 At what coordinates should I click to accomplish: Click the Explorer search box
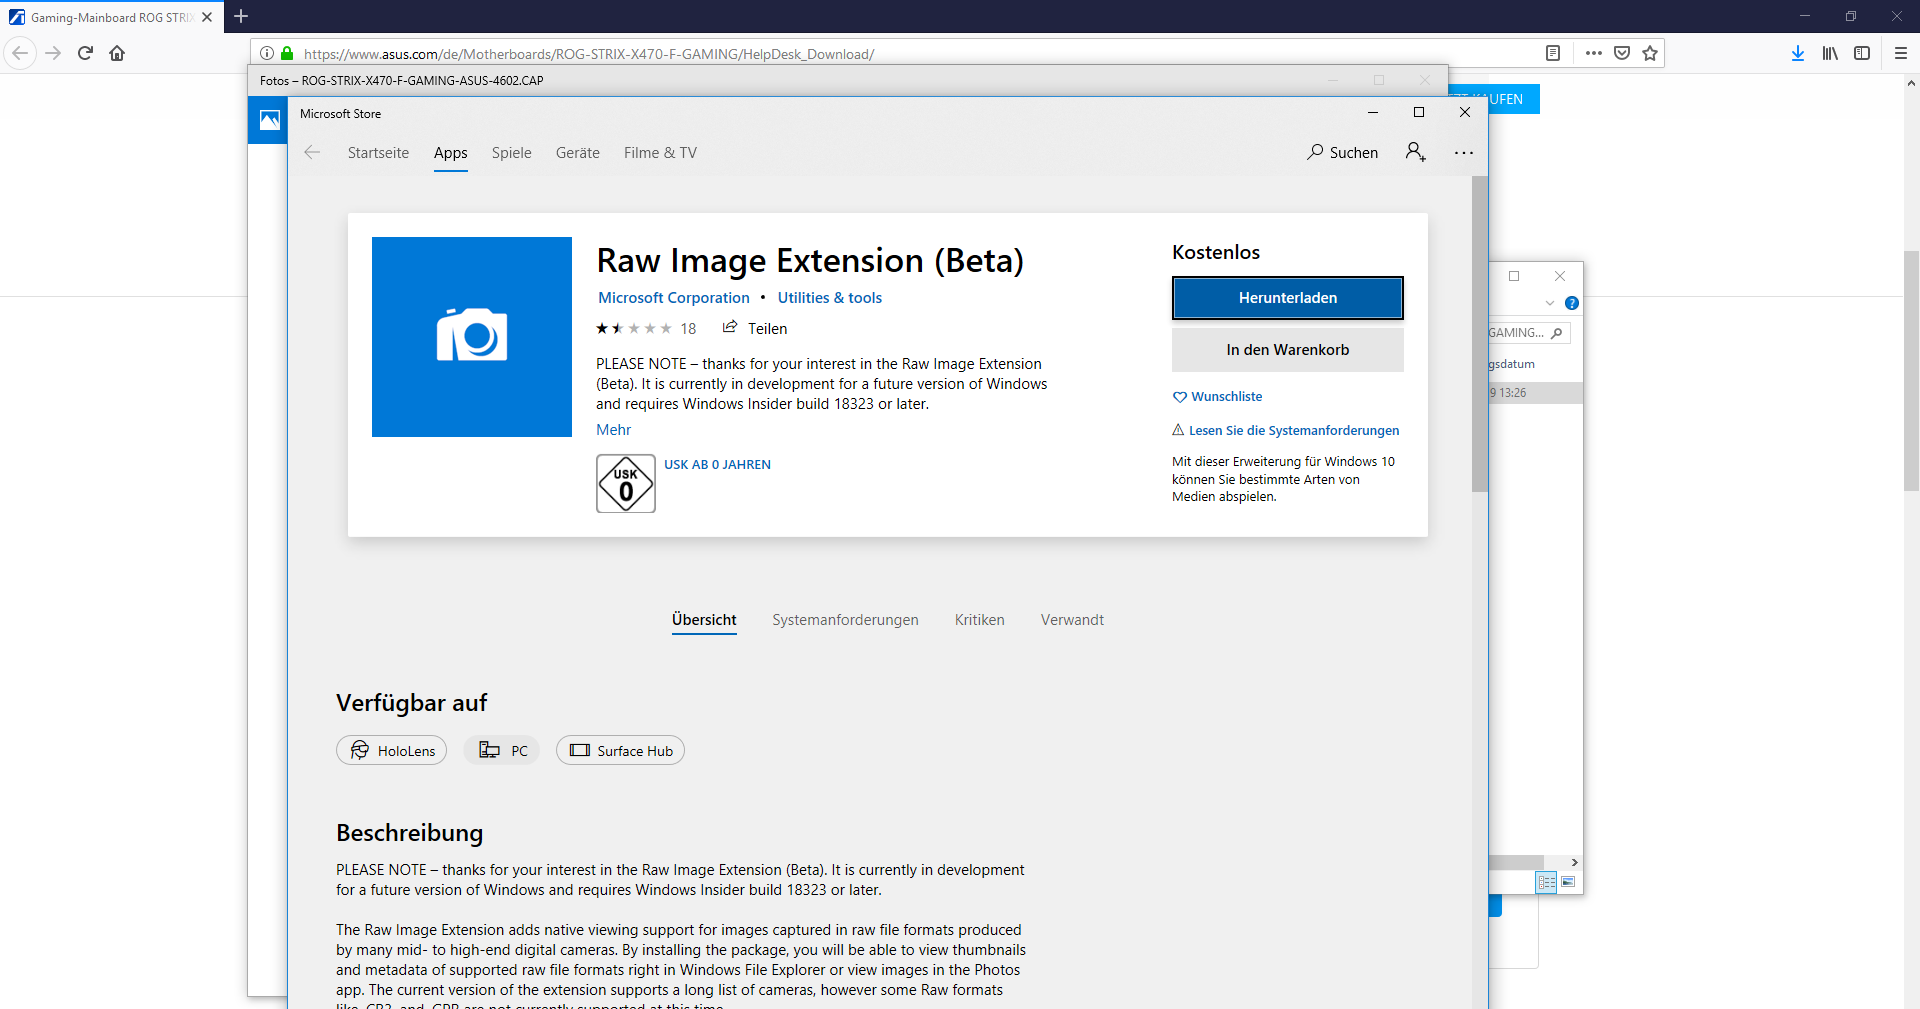1528,333
